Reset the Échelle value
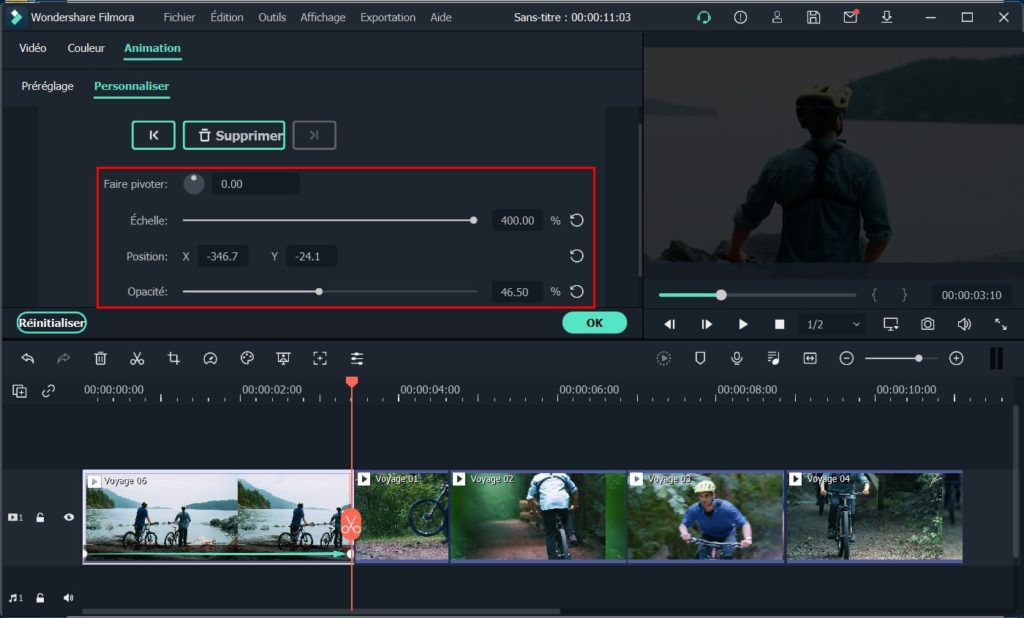This screenshot has width=1024, height=618. (x=577, y=220)
